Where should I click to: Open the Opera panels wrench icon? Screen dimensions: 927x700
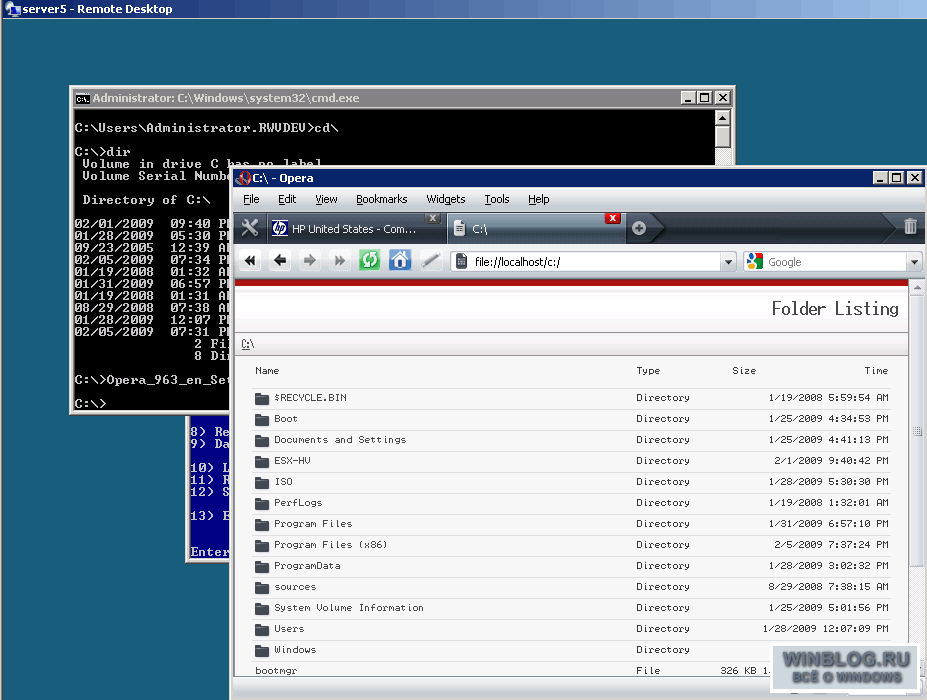[x=250, y=228]
